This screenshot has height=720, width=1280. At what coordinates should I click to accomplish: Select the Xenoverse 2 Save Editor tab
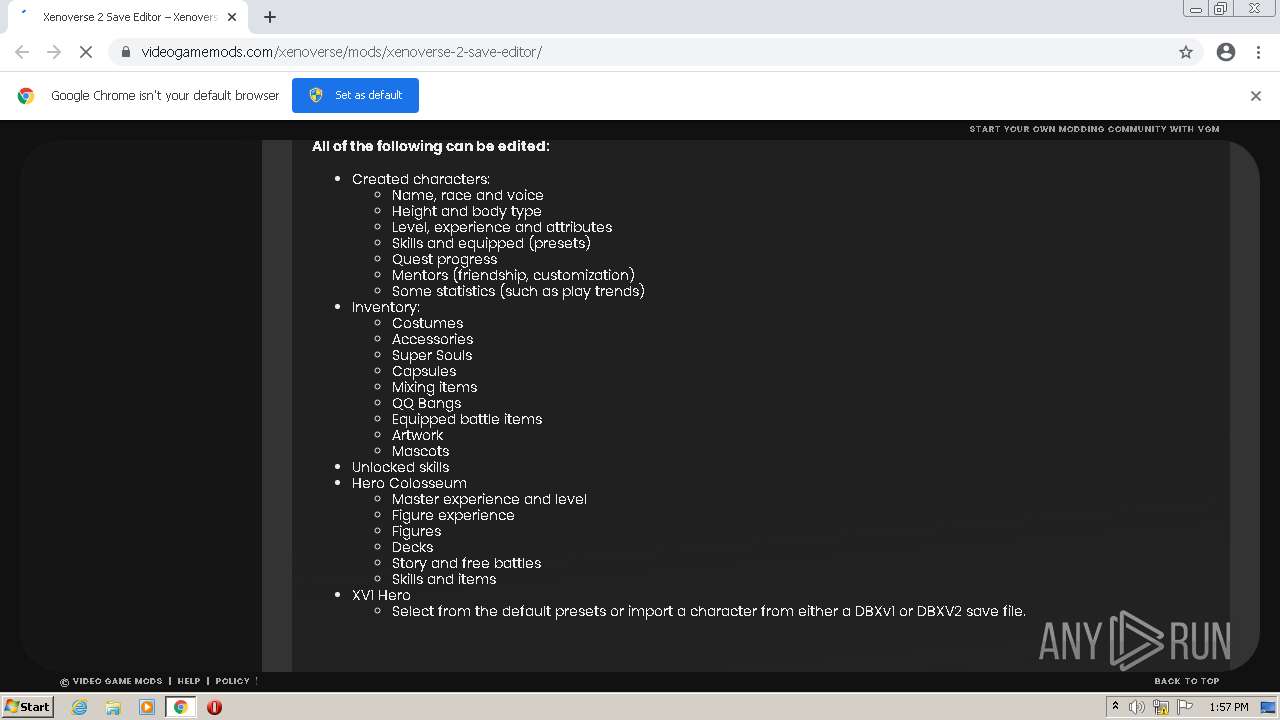point(128,17)
